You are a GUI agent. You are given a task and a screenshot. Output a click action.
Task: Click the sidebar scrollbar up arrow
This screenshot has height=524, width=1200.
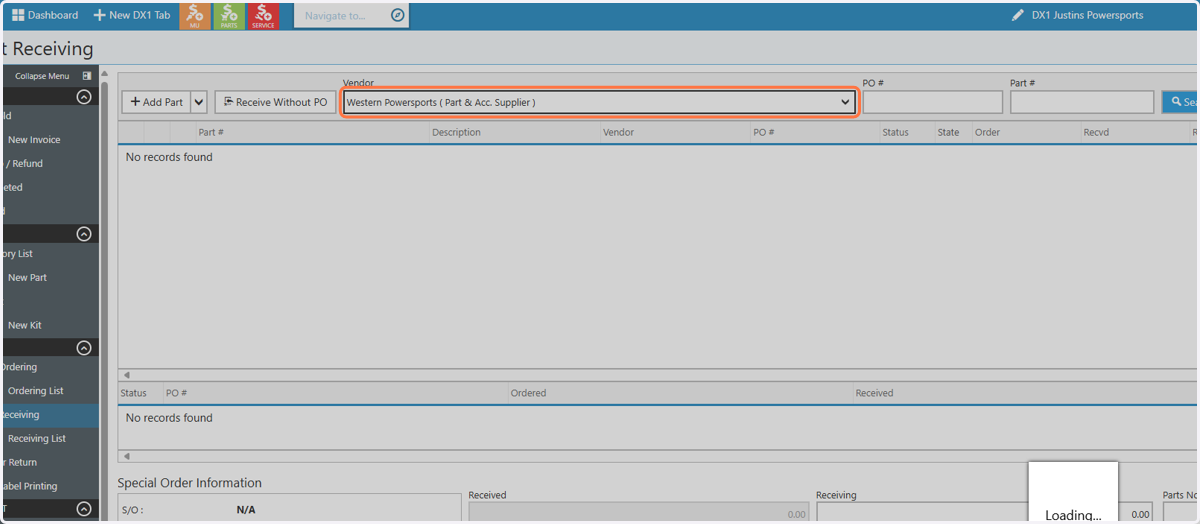104,73
